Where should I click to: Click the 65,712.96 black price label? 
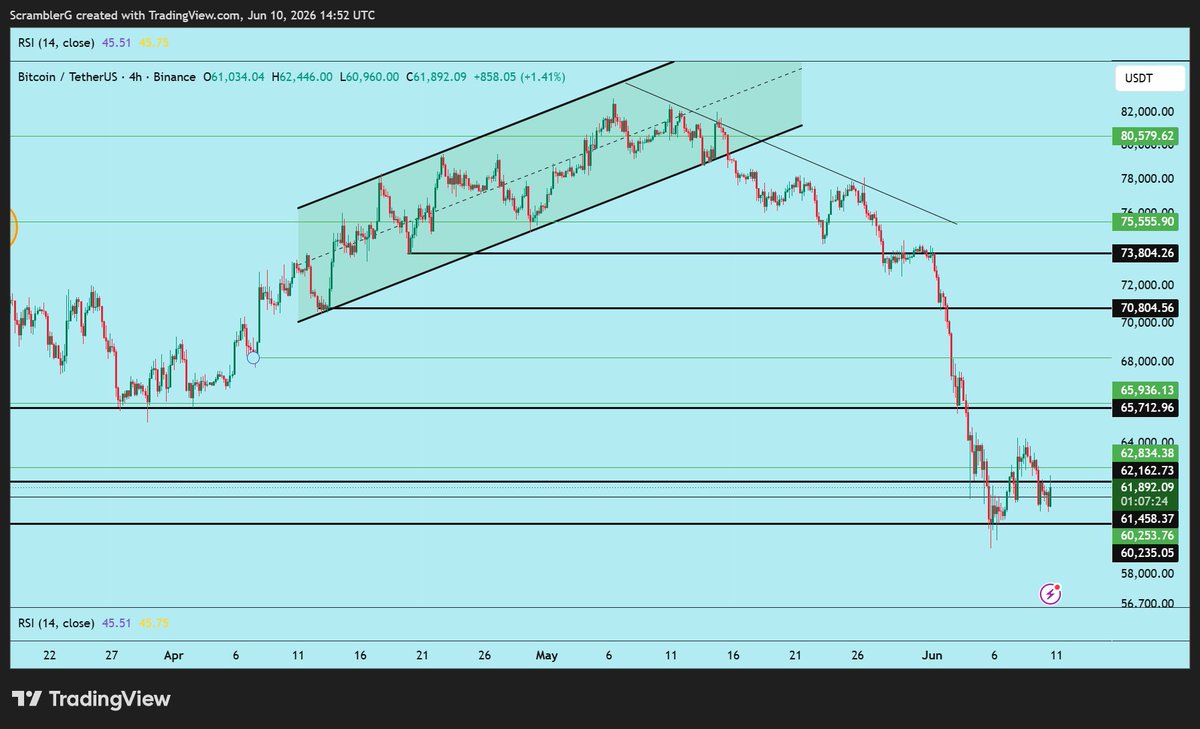click(x=1147, y=408)
